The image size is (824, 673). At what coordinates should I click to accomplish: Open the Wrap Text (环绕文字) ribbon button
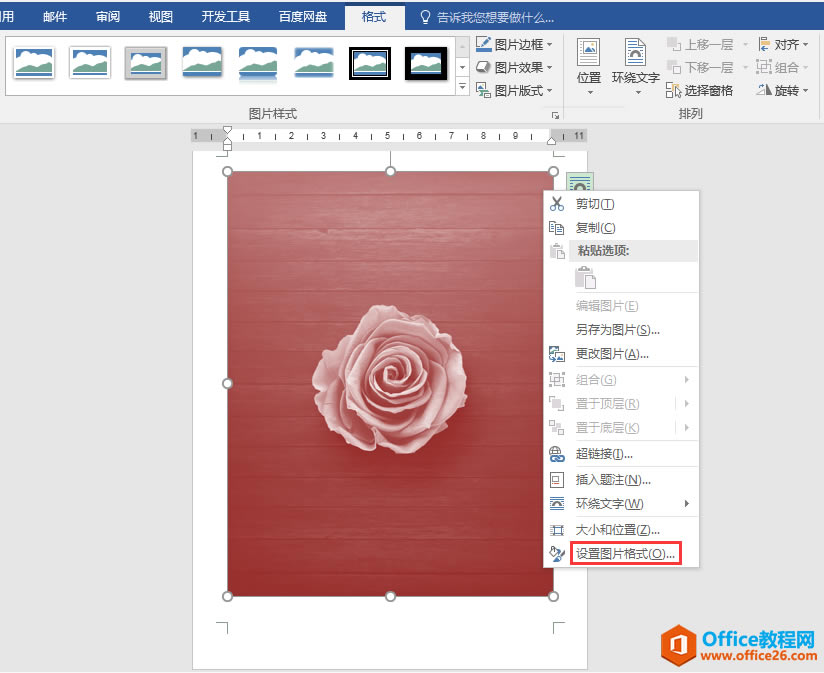tap(635, 66)
